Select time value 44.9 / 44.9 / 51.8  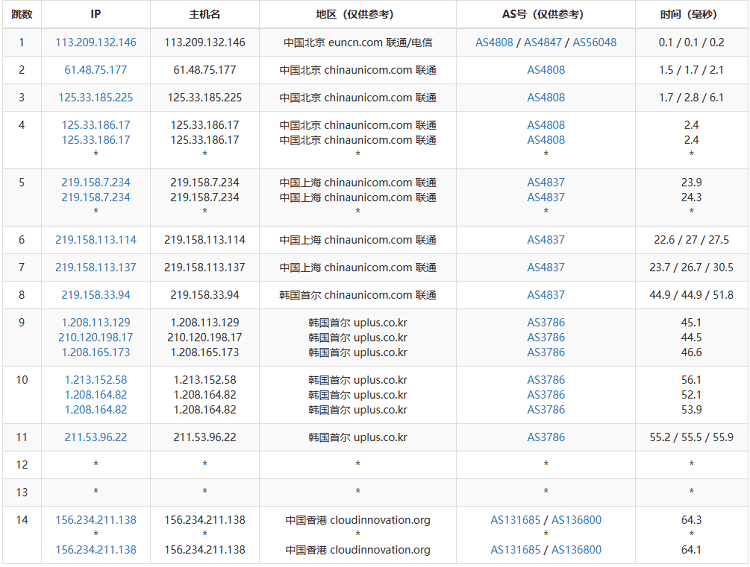(692, 295)
